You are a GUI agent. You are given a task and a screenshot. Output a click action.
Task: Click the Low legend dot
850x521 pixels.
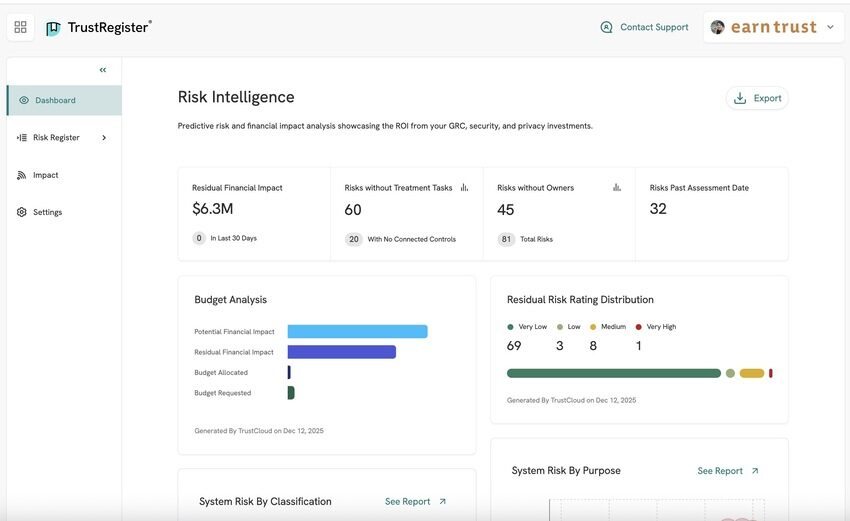[x=559, y=327]
